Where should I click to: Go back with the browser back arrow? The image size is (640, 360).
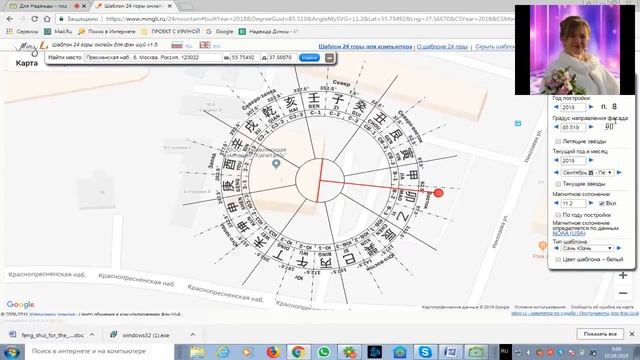click(10, 19)
